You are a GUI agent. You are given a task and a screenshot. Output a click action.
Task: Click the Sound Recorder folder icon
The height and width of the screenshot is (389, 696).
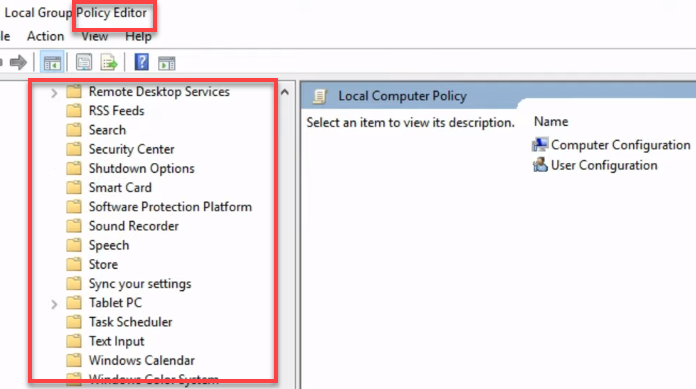(x=74, y=226)
